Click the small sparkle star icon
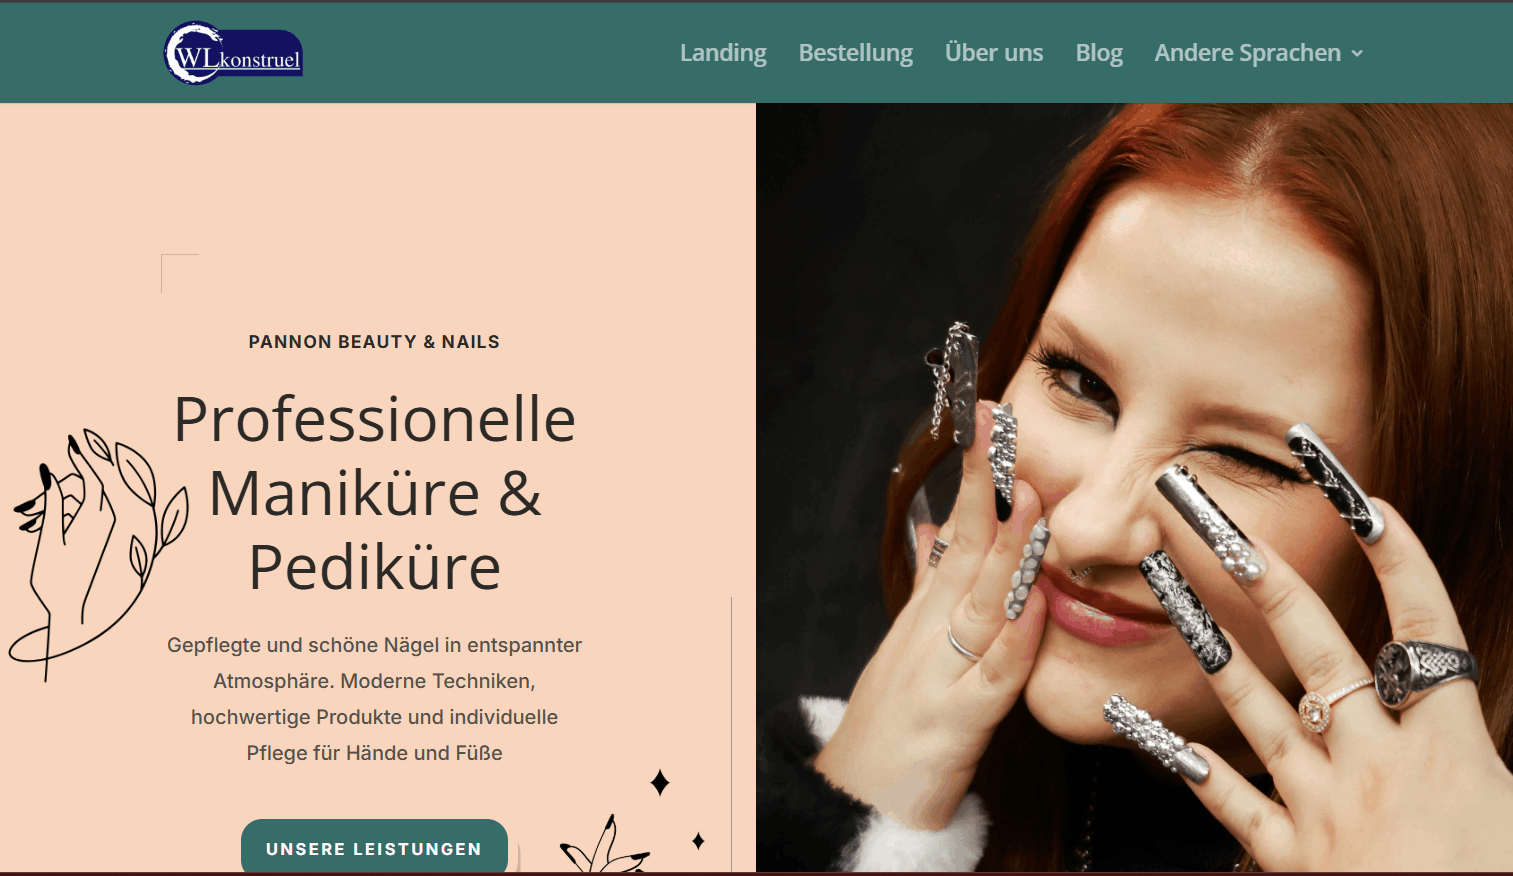 coord(698,841)
